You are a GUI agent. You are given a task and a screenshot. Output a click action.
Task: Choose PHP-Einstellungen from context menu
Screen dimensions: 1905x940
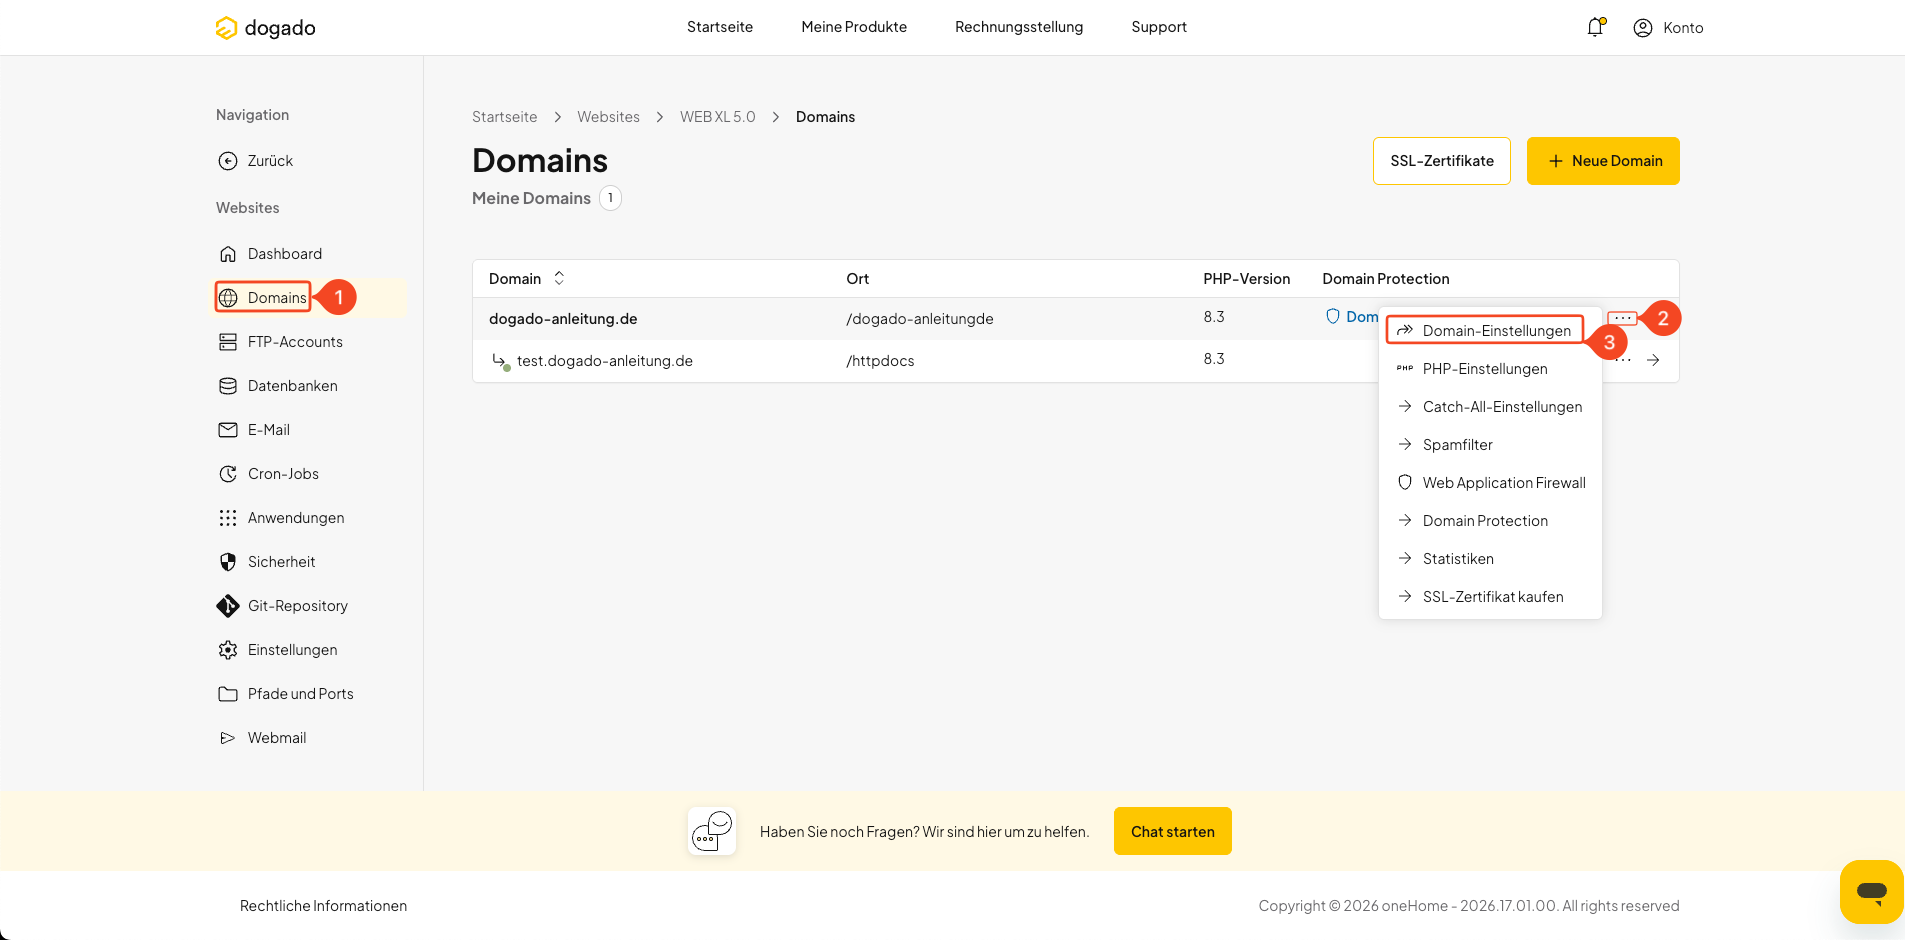[1490, 369]
